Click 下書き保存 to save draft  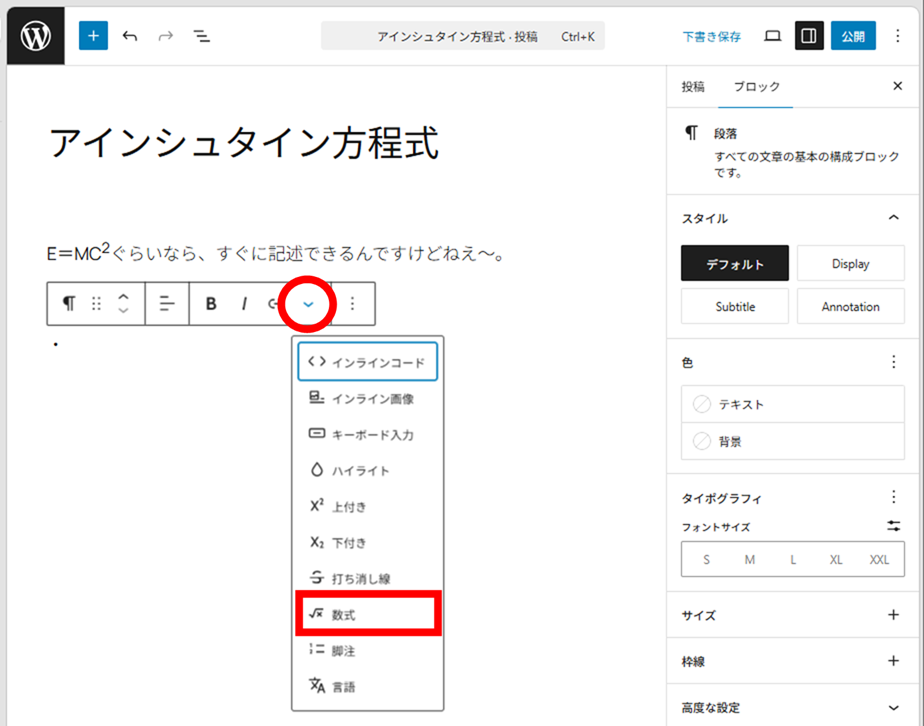[712, 36]
